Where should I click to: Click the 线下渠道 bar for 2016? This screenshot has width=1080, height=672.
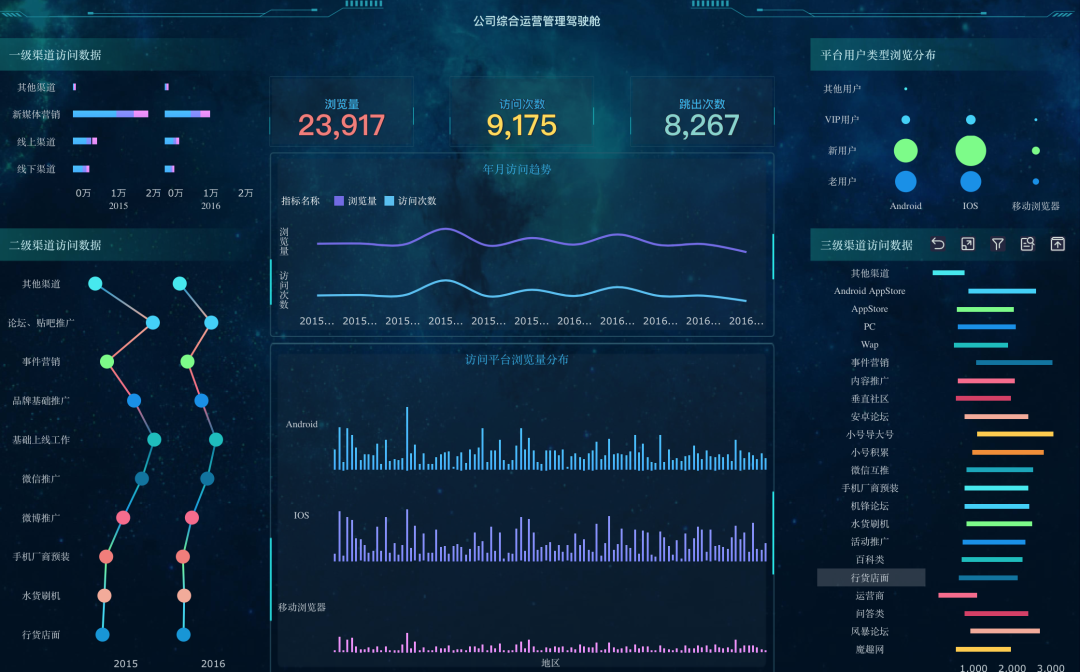tap(169, 169)
